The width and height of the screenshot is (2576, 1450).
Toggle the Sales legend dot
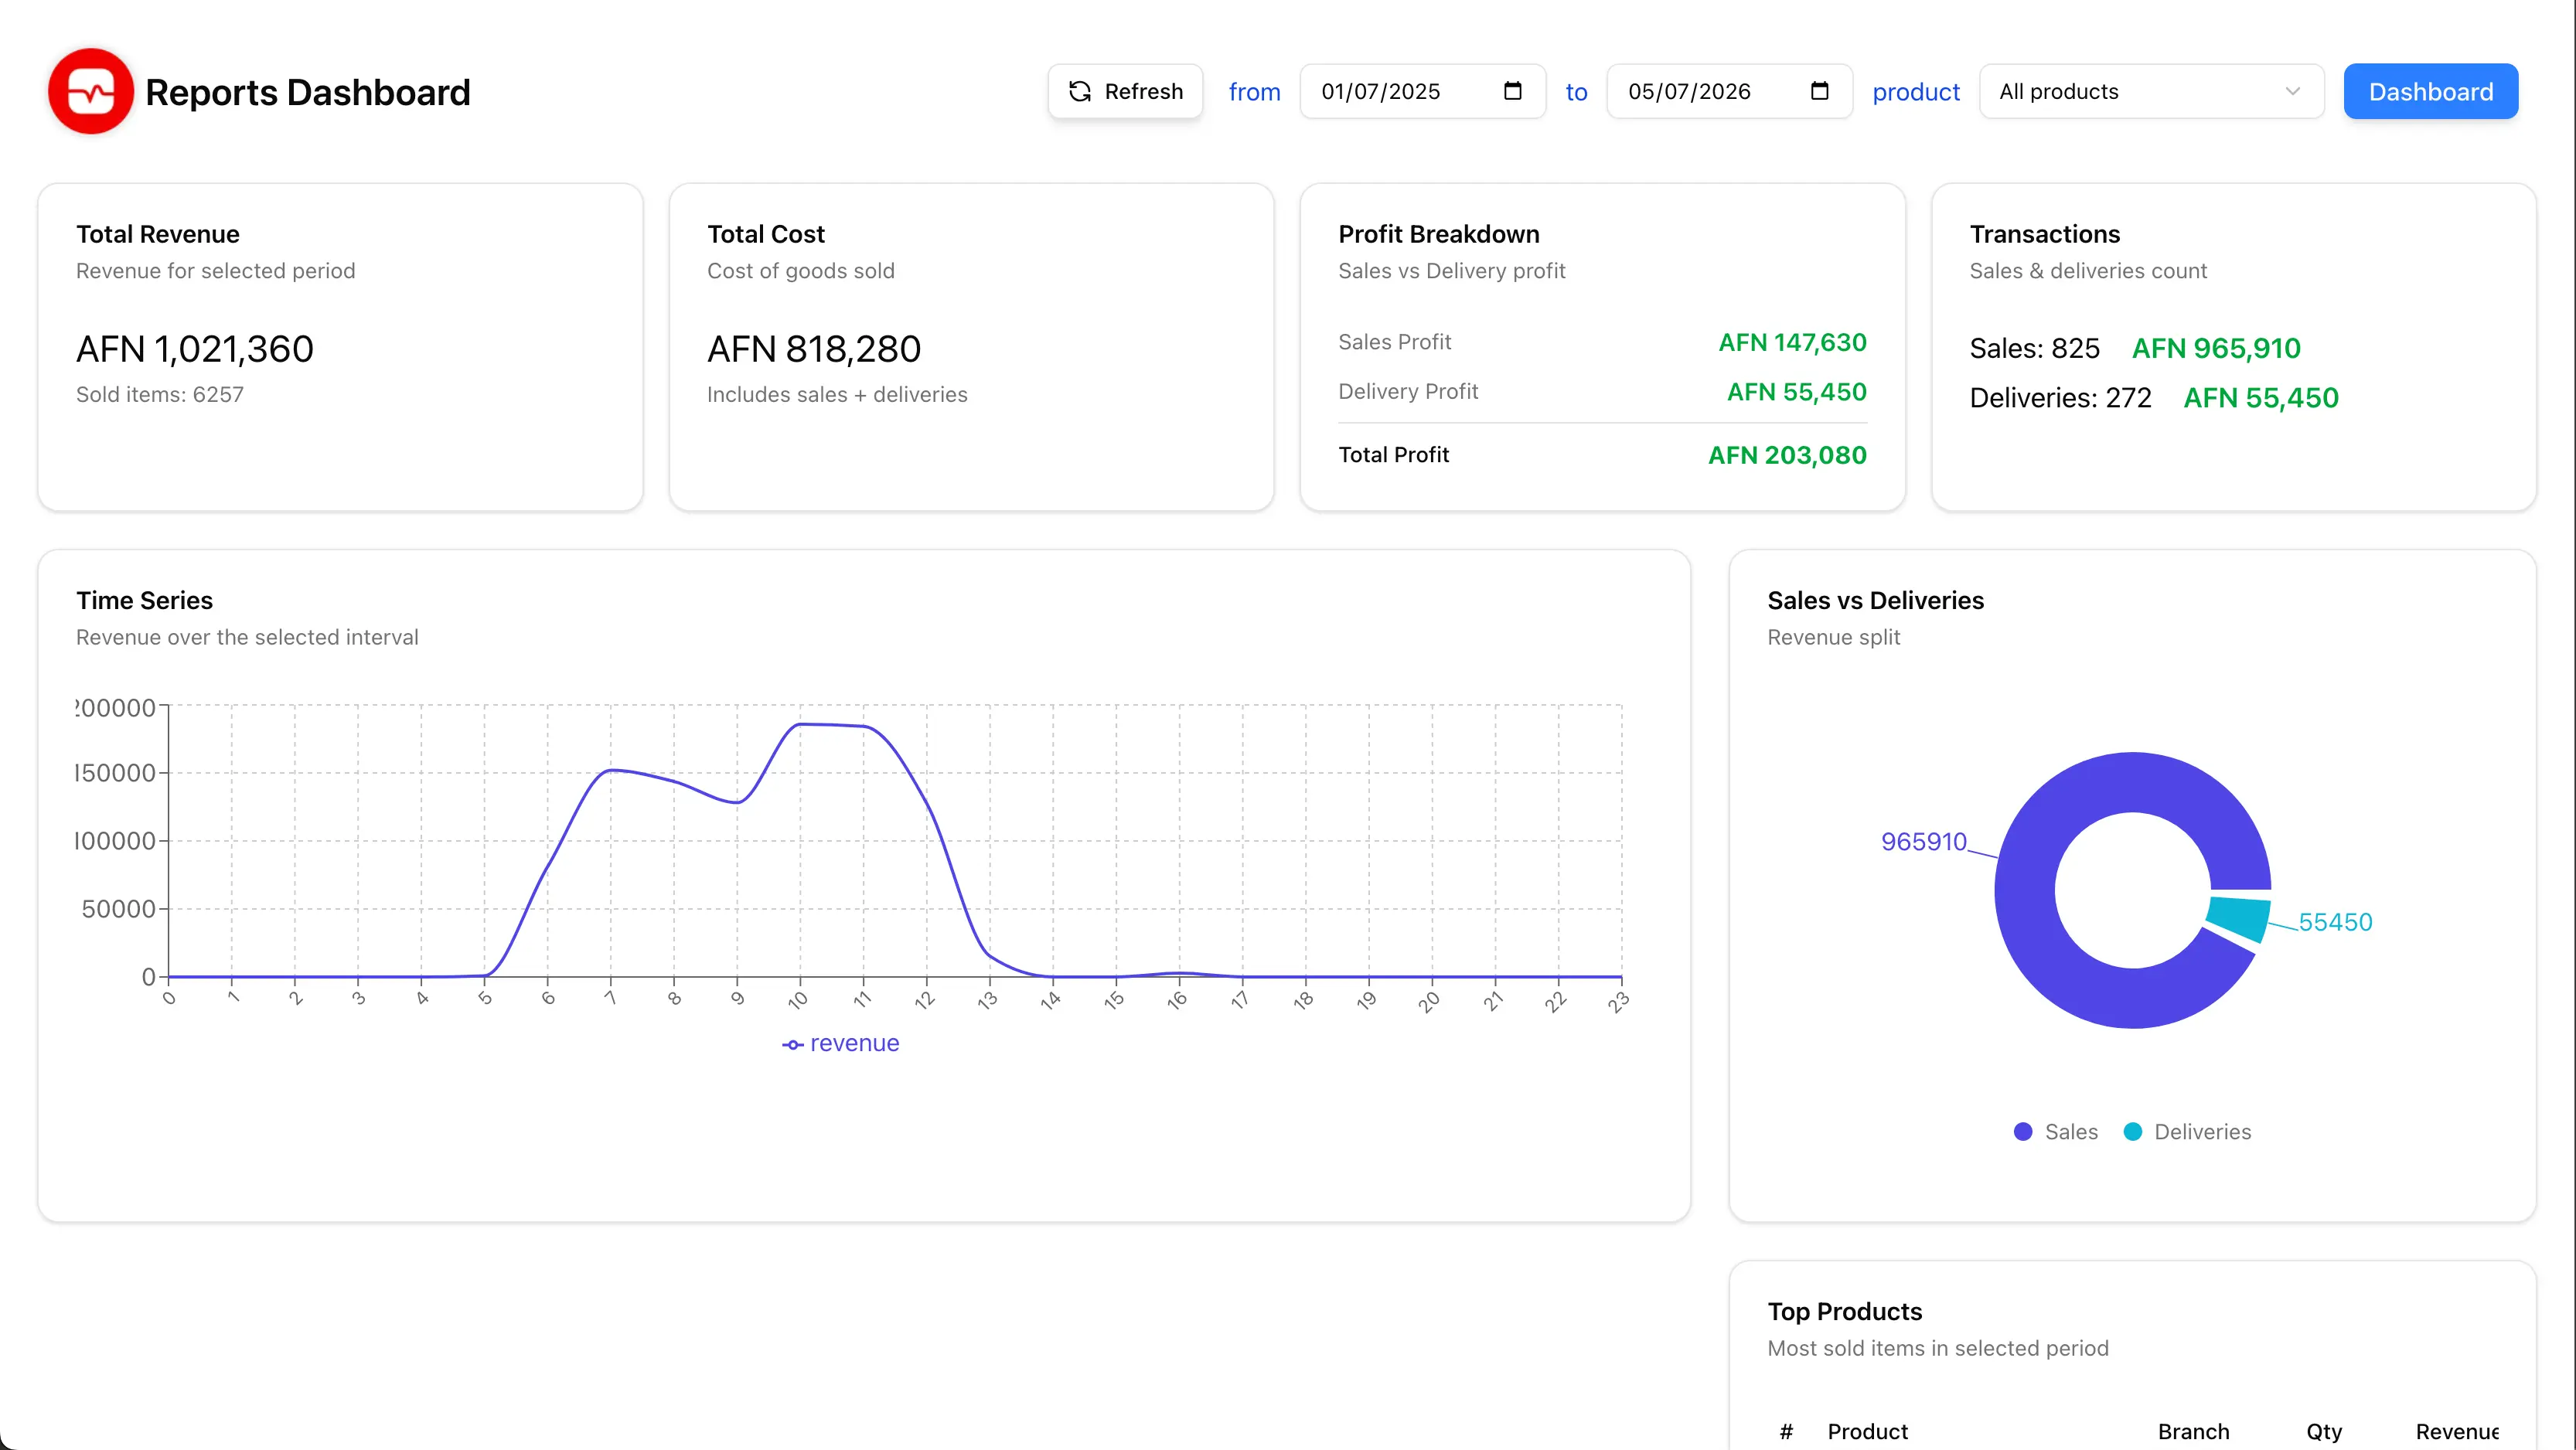pos(2022,1132)
